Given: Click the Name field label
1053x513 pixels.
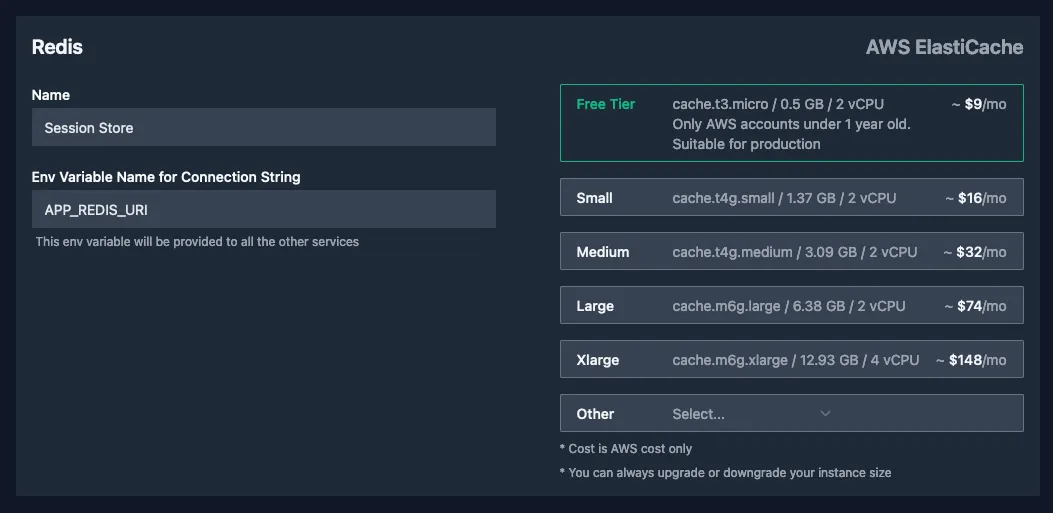Looking at the screenshot, I should [50, 95].
